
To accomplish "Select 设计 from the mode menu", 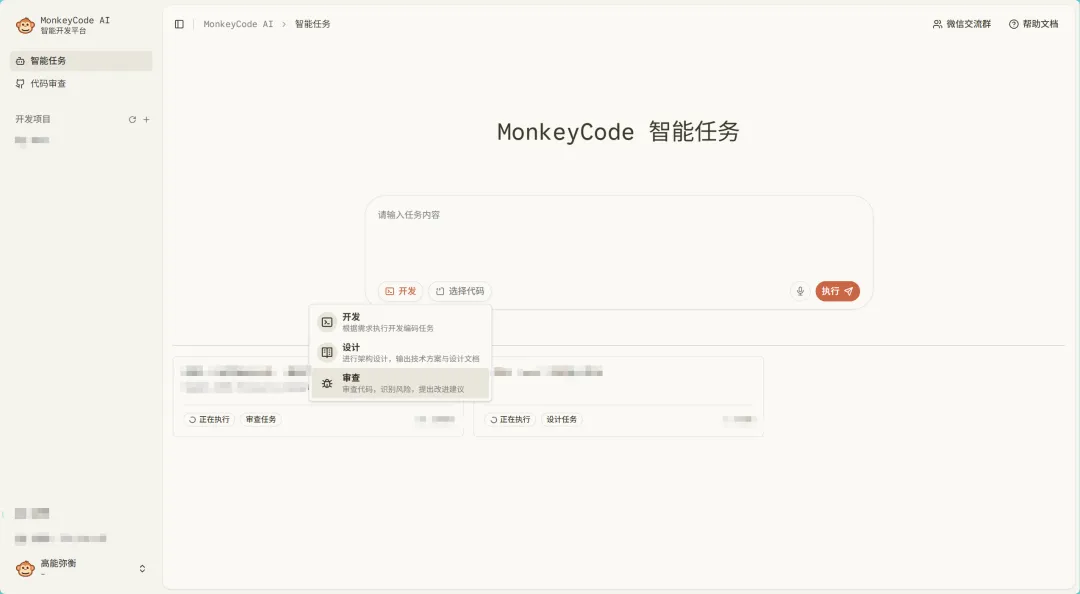I will (400, 352).
